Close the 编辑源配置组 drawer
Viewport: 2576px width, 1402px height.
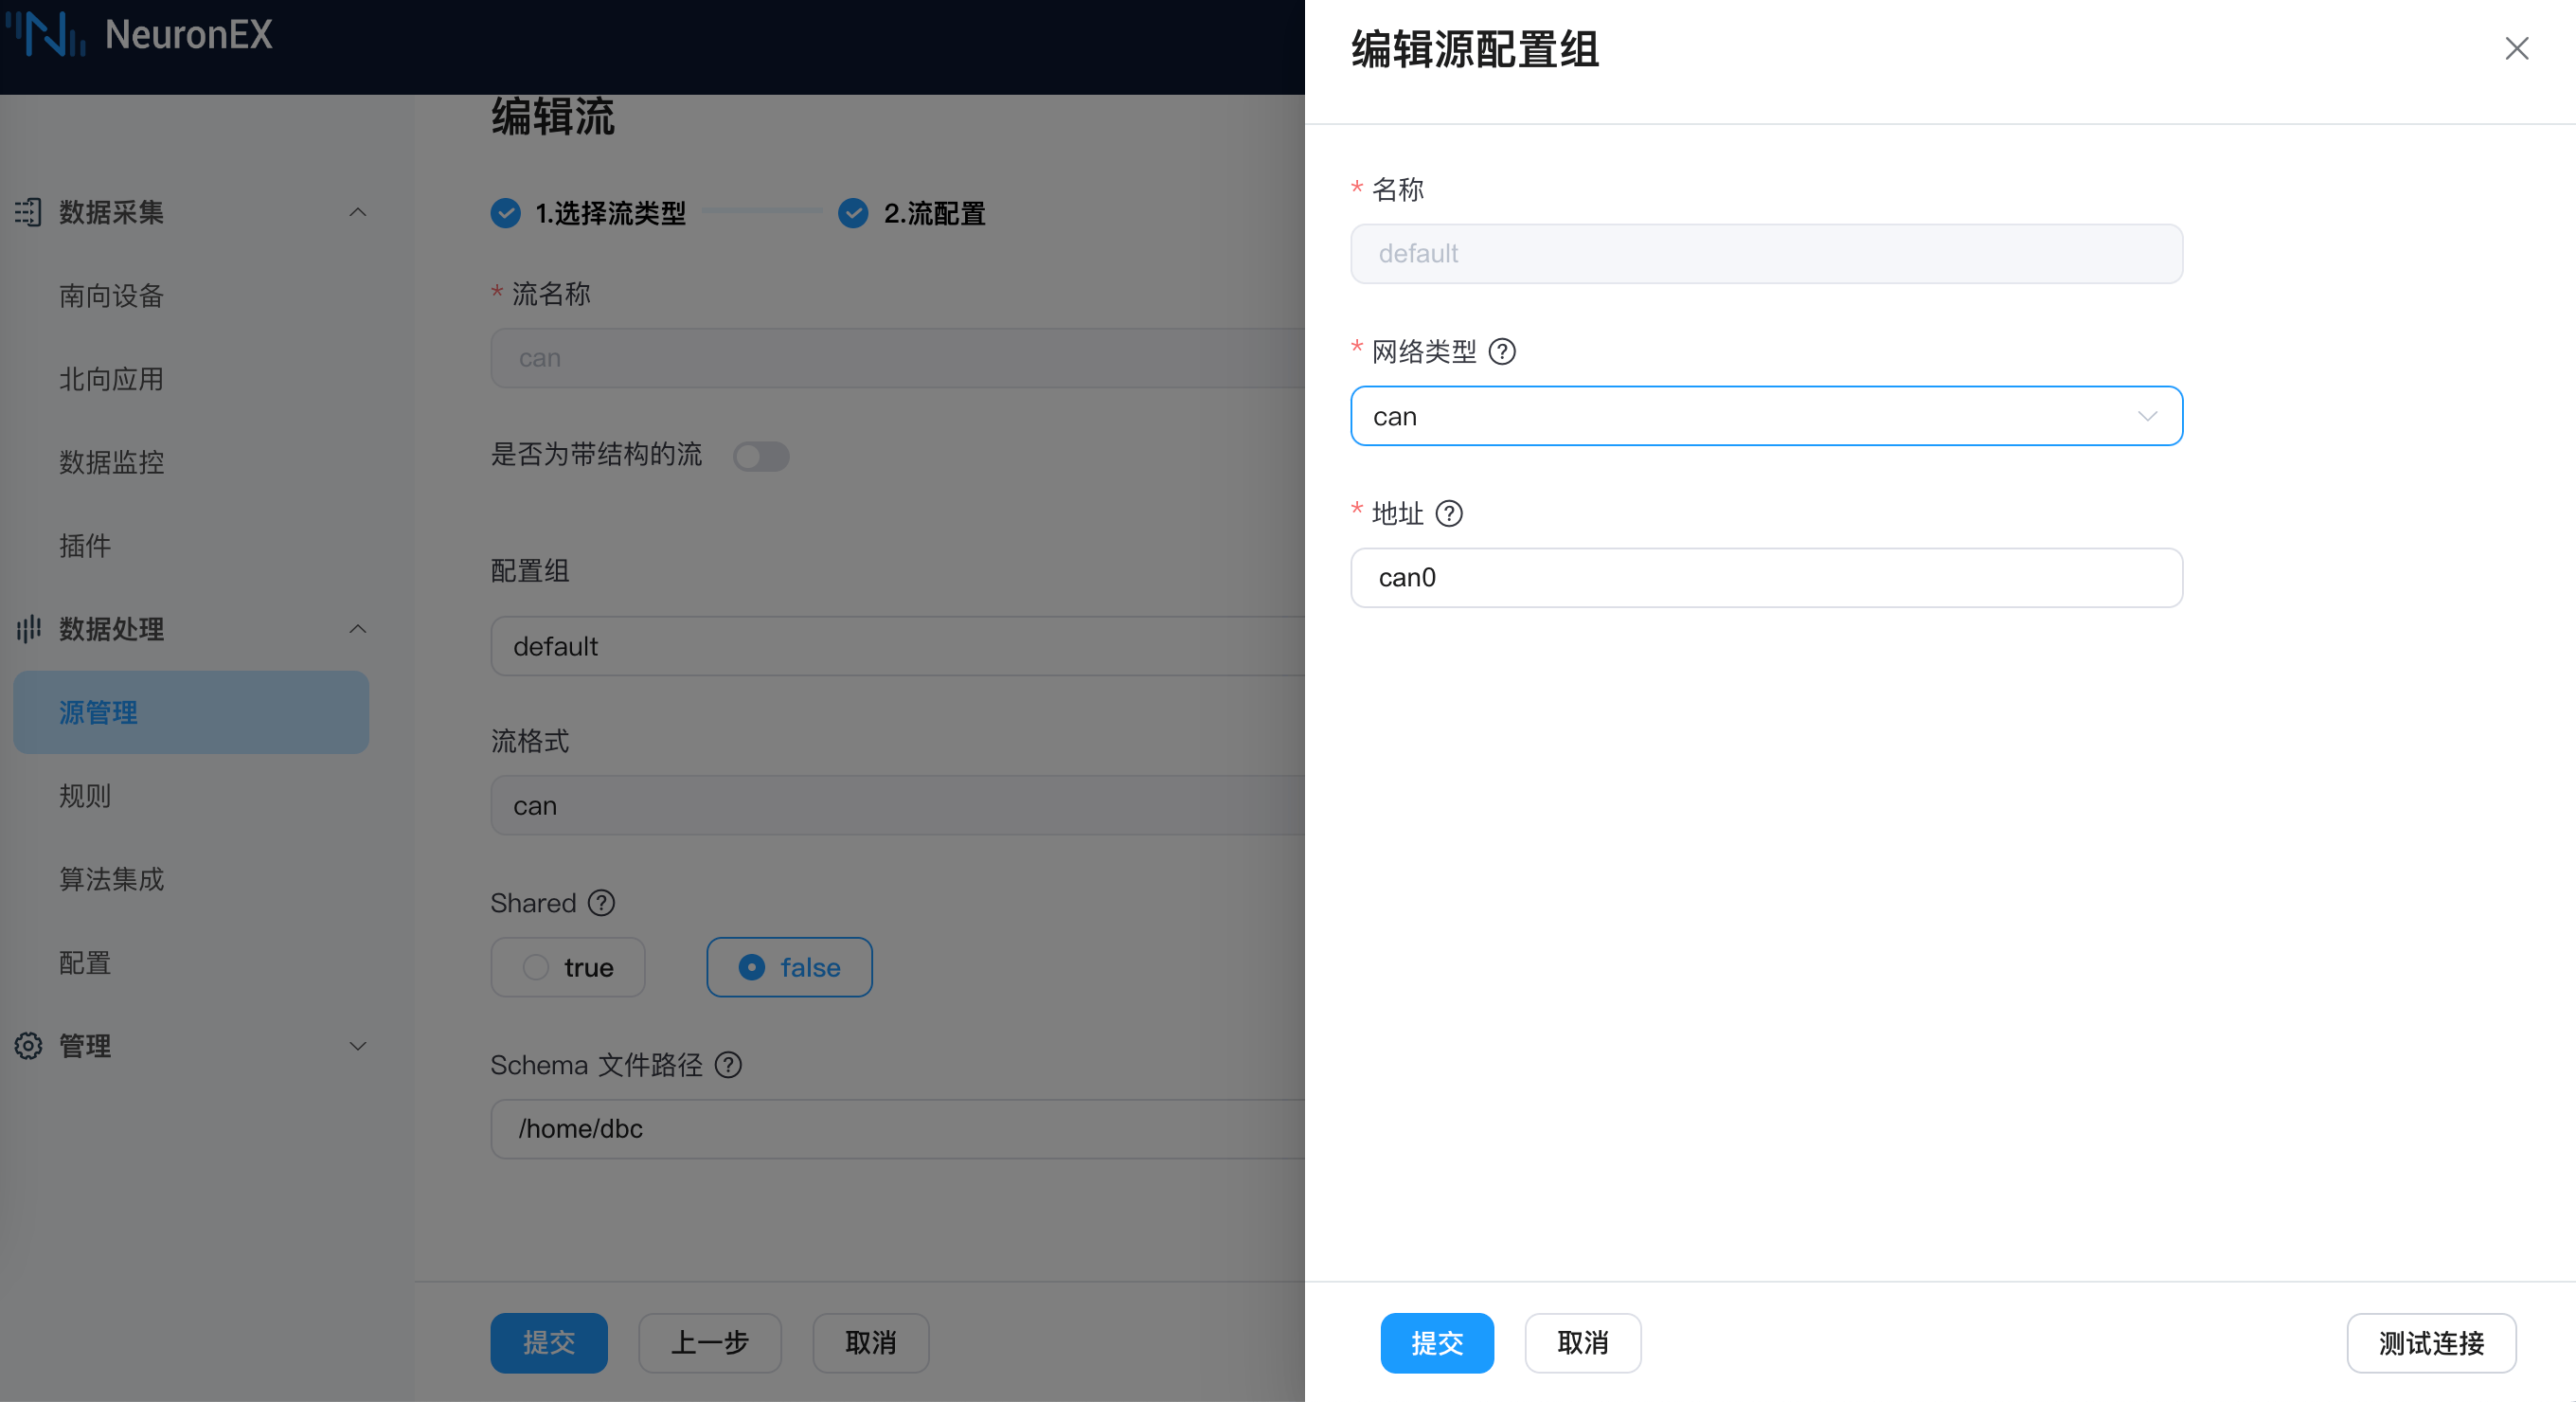pos(2516,49)
